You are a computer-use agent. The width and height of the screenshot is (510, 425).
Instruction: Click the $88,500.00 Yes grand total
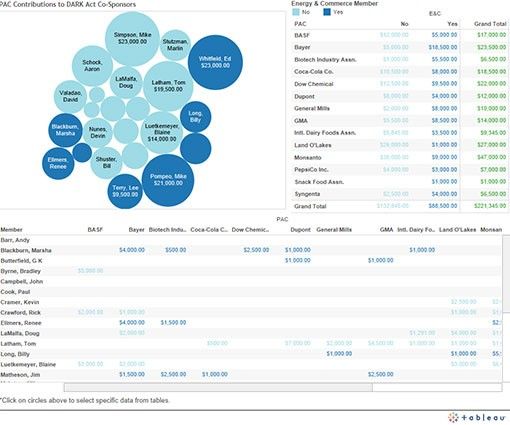[x=443, y=206]
